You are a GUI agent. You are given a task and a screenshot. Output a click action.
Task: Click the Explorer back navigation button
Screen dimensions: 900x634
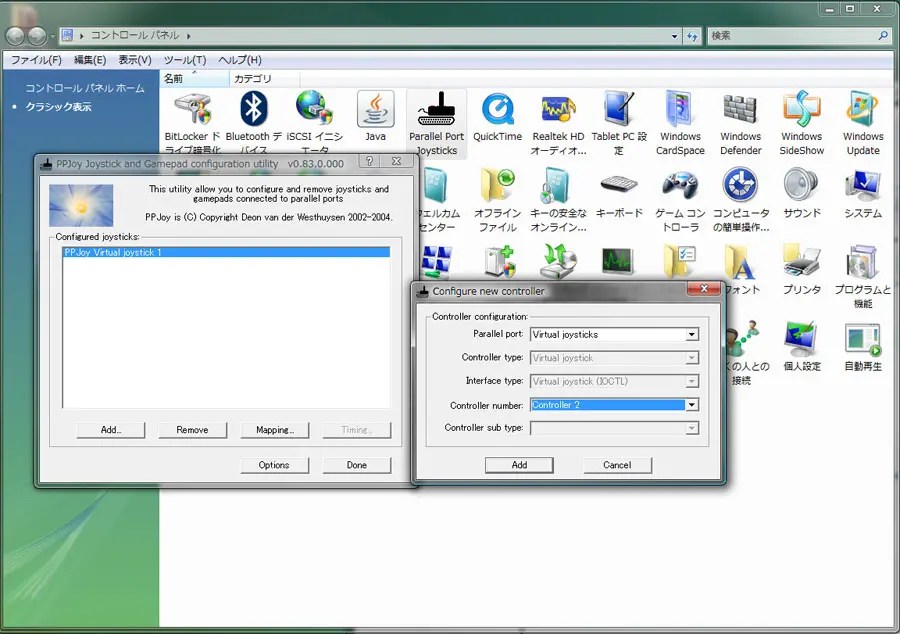(x=15, y=36)
